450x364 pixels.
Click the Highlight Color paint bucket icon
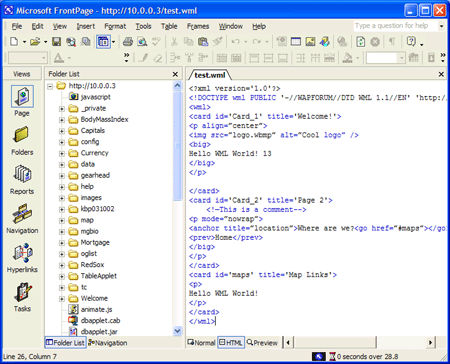click(x=347, y=58)
